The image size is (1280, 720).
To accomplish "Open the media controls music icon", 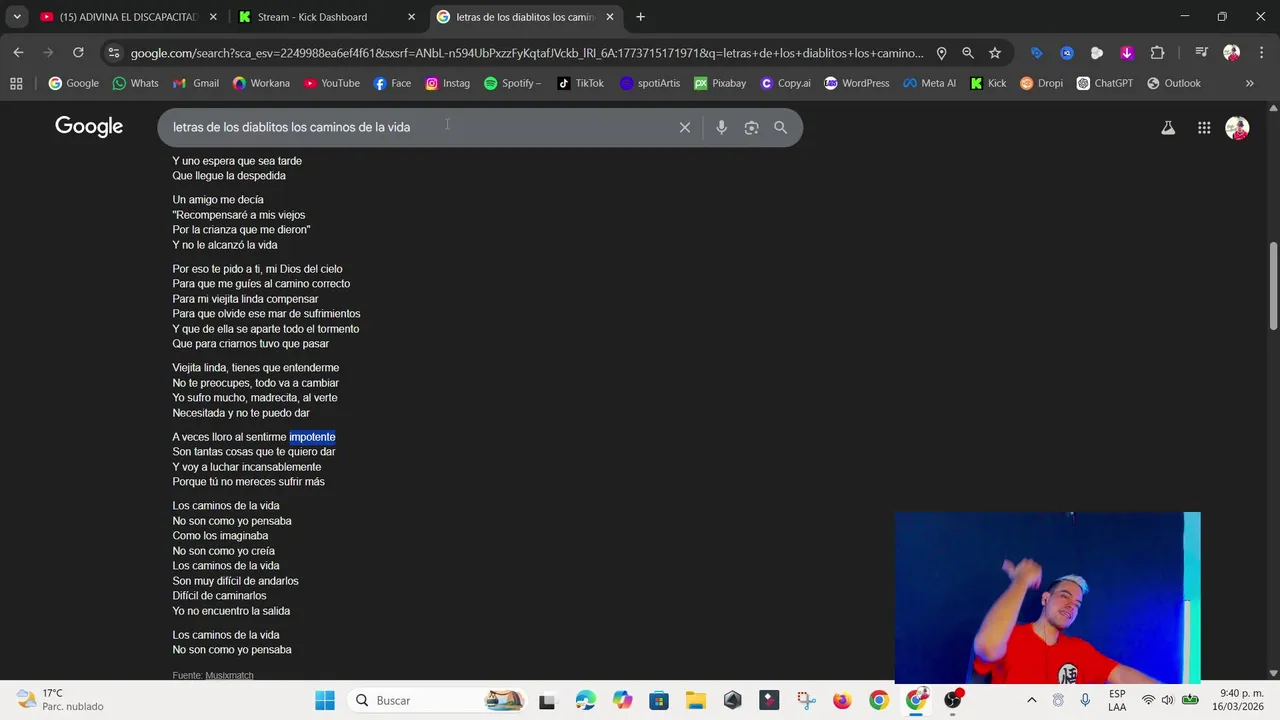I will point(1202,53).
